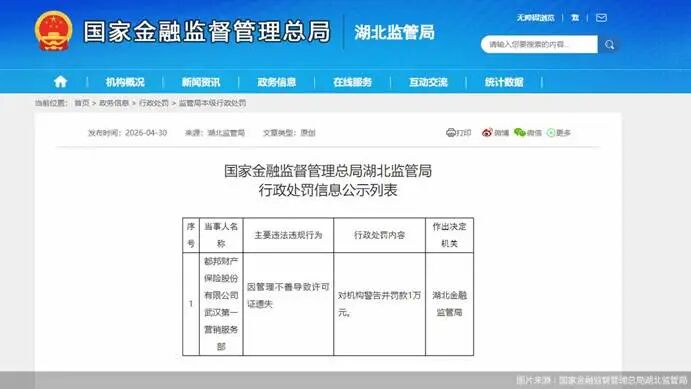The height and width of the screenshot is (389, 691).
Task: Click the home icon in navigation bar
Action: 60,82
